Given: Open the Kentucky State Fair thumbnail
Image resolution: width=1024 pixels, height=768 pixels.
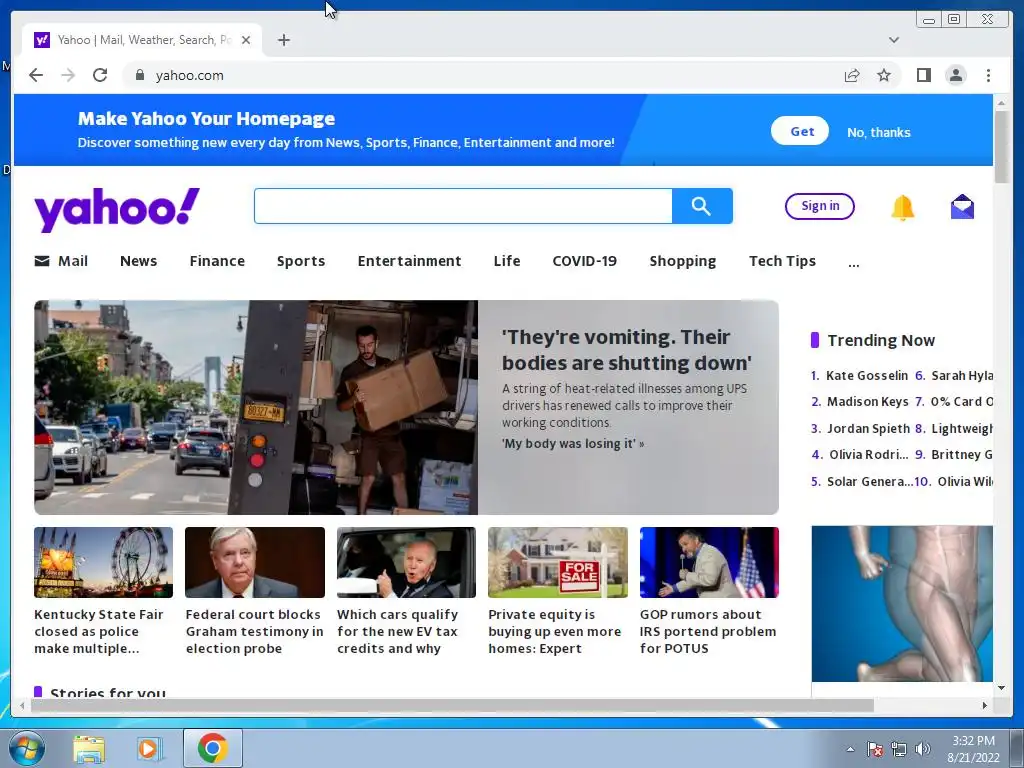Looking at the screenshot, I should (103, 562).
